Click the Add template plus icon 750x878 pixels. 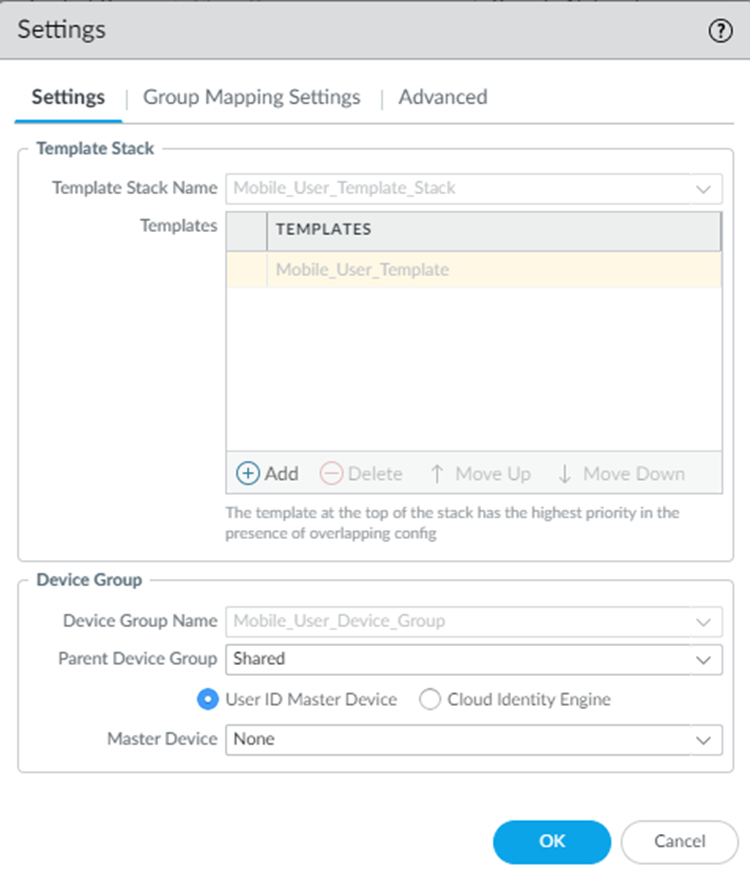pos(247,474)
